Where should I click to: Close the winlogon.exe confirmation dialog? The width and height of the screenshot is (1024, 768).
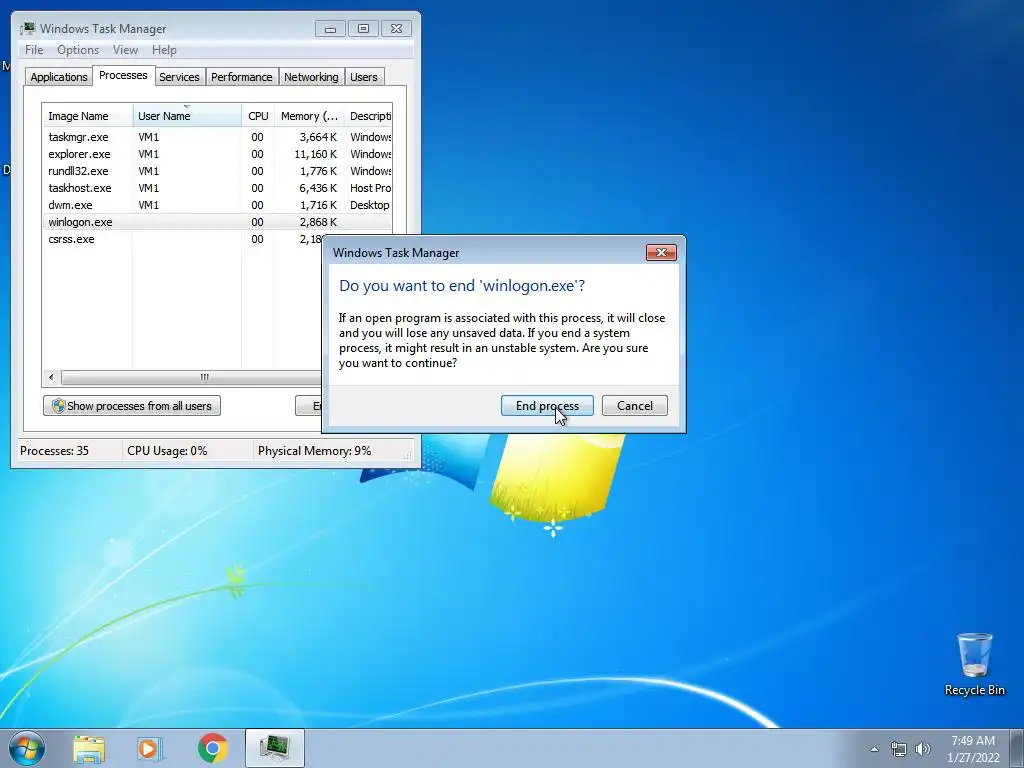click(x=661, y=253)
